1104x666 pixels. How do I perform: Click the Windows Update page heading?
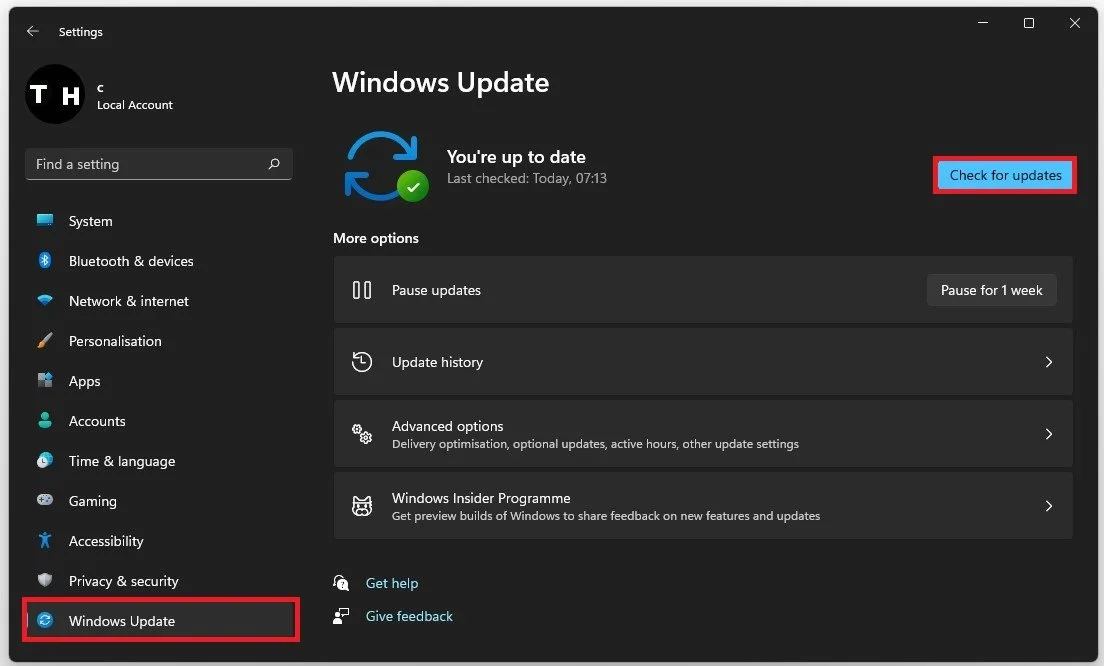click(x=441, y=82)
